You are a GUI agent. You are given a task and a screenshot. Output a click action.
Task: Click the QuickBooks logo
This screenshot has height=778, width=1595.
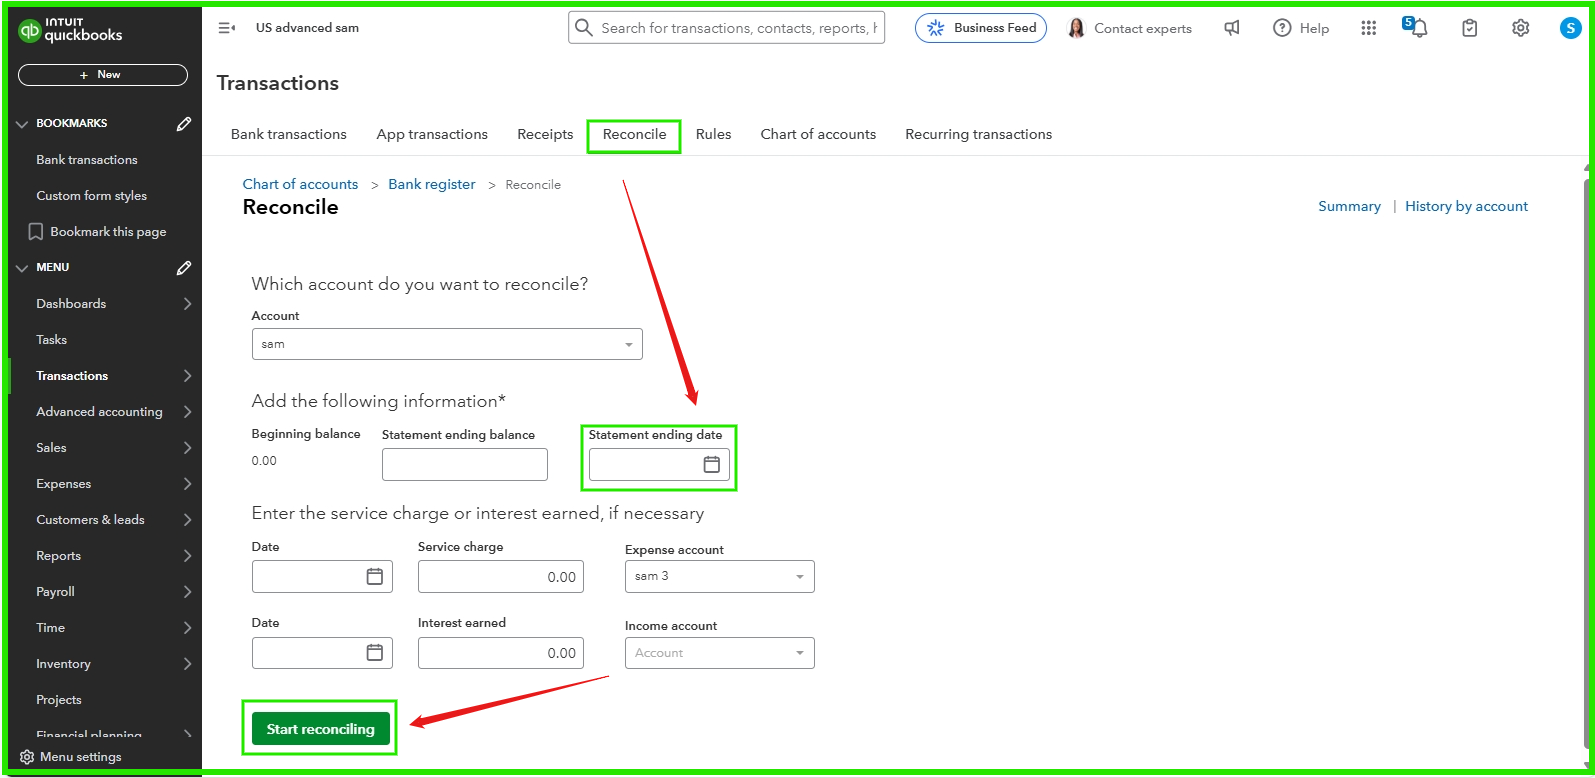[70, 30]
